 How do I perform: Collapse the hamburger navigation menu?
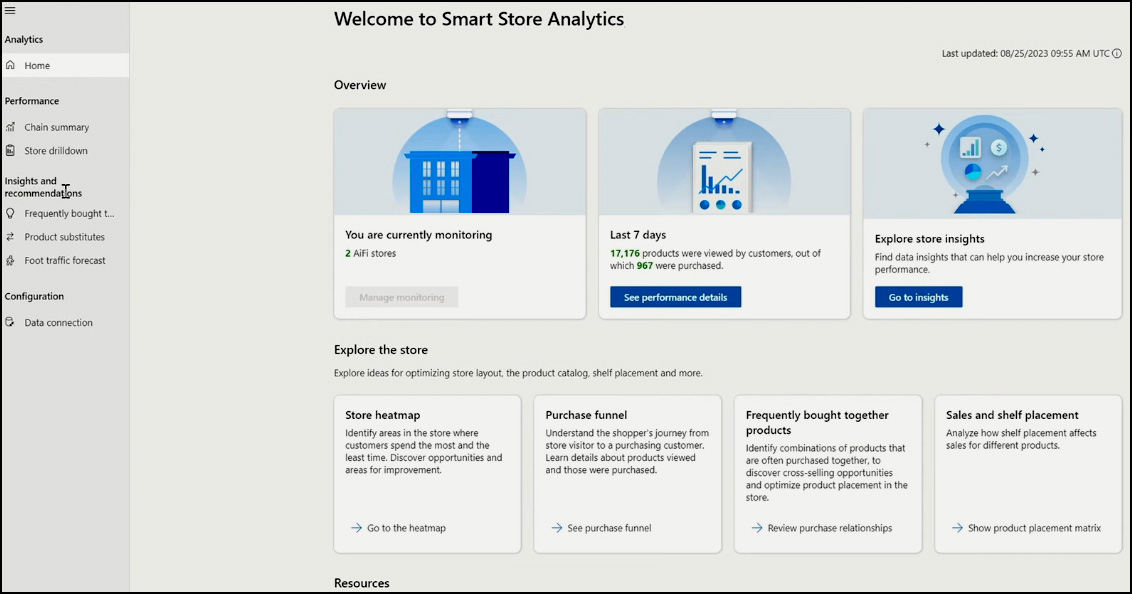[x=10, y=10]
